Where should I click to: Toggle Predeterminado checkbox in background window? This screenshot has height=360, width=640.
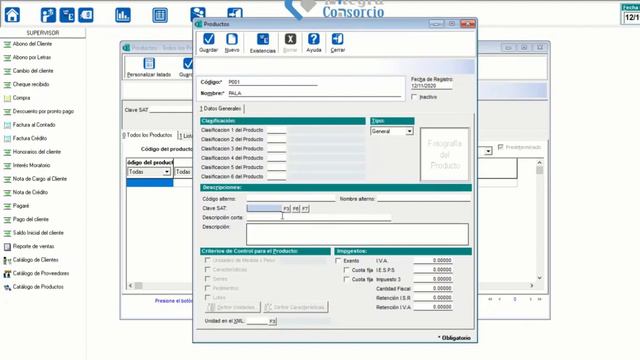pyautogui.click(x=500, y=147)
